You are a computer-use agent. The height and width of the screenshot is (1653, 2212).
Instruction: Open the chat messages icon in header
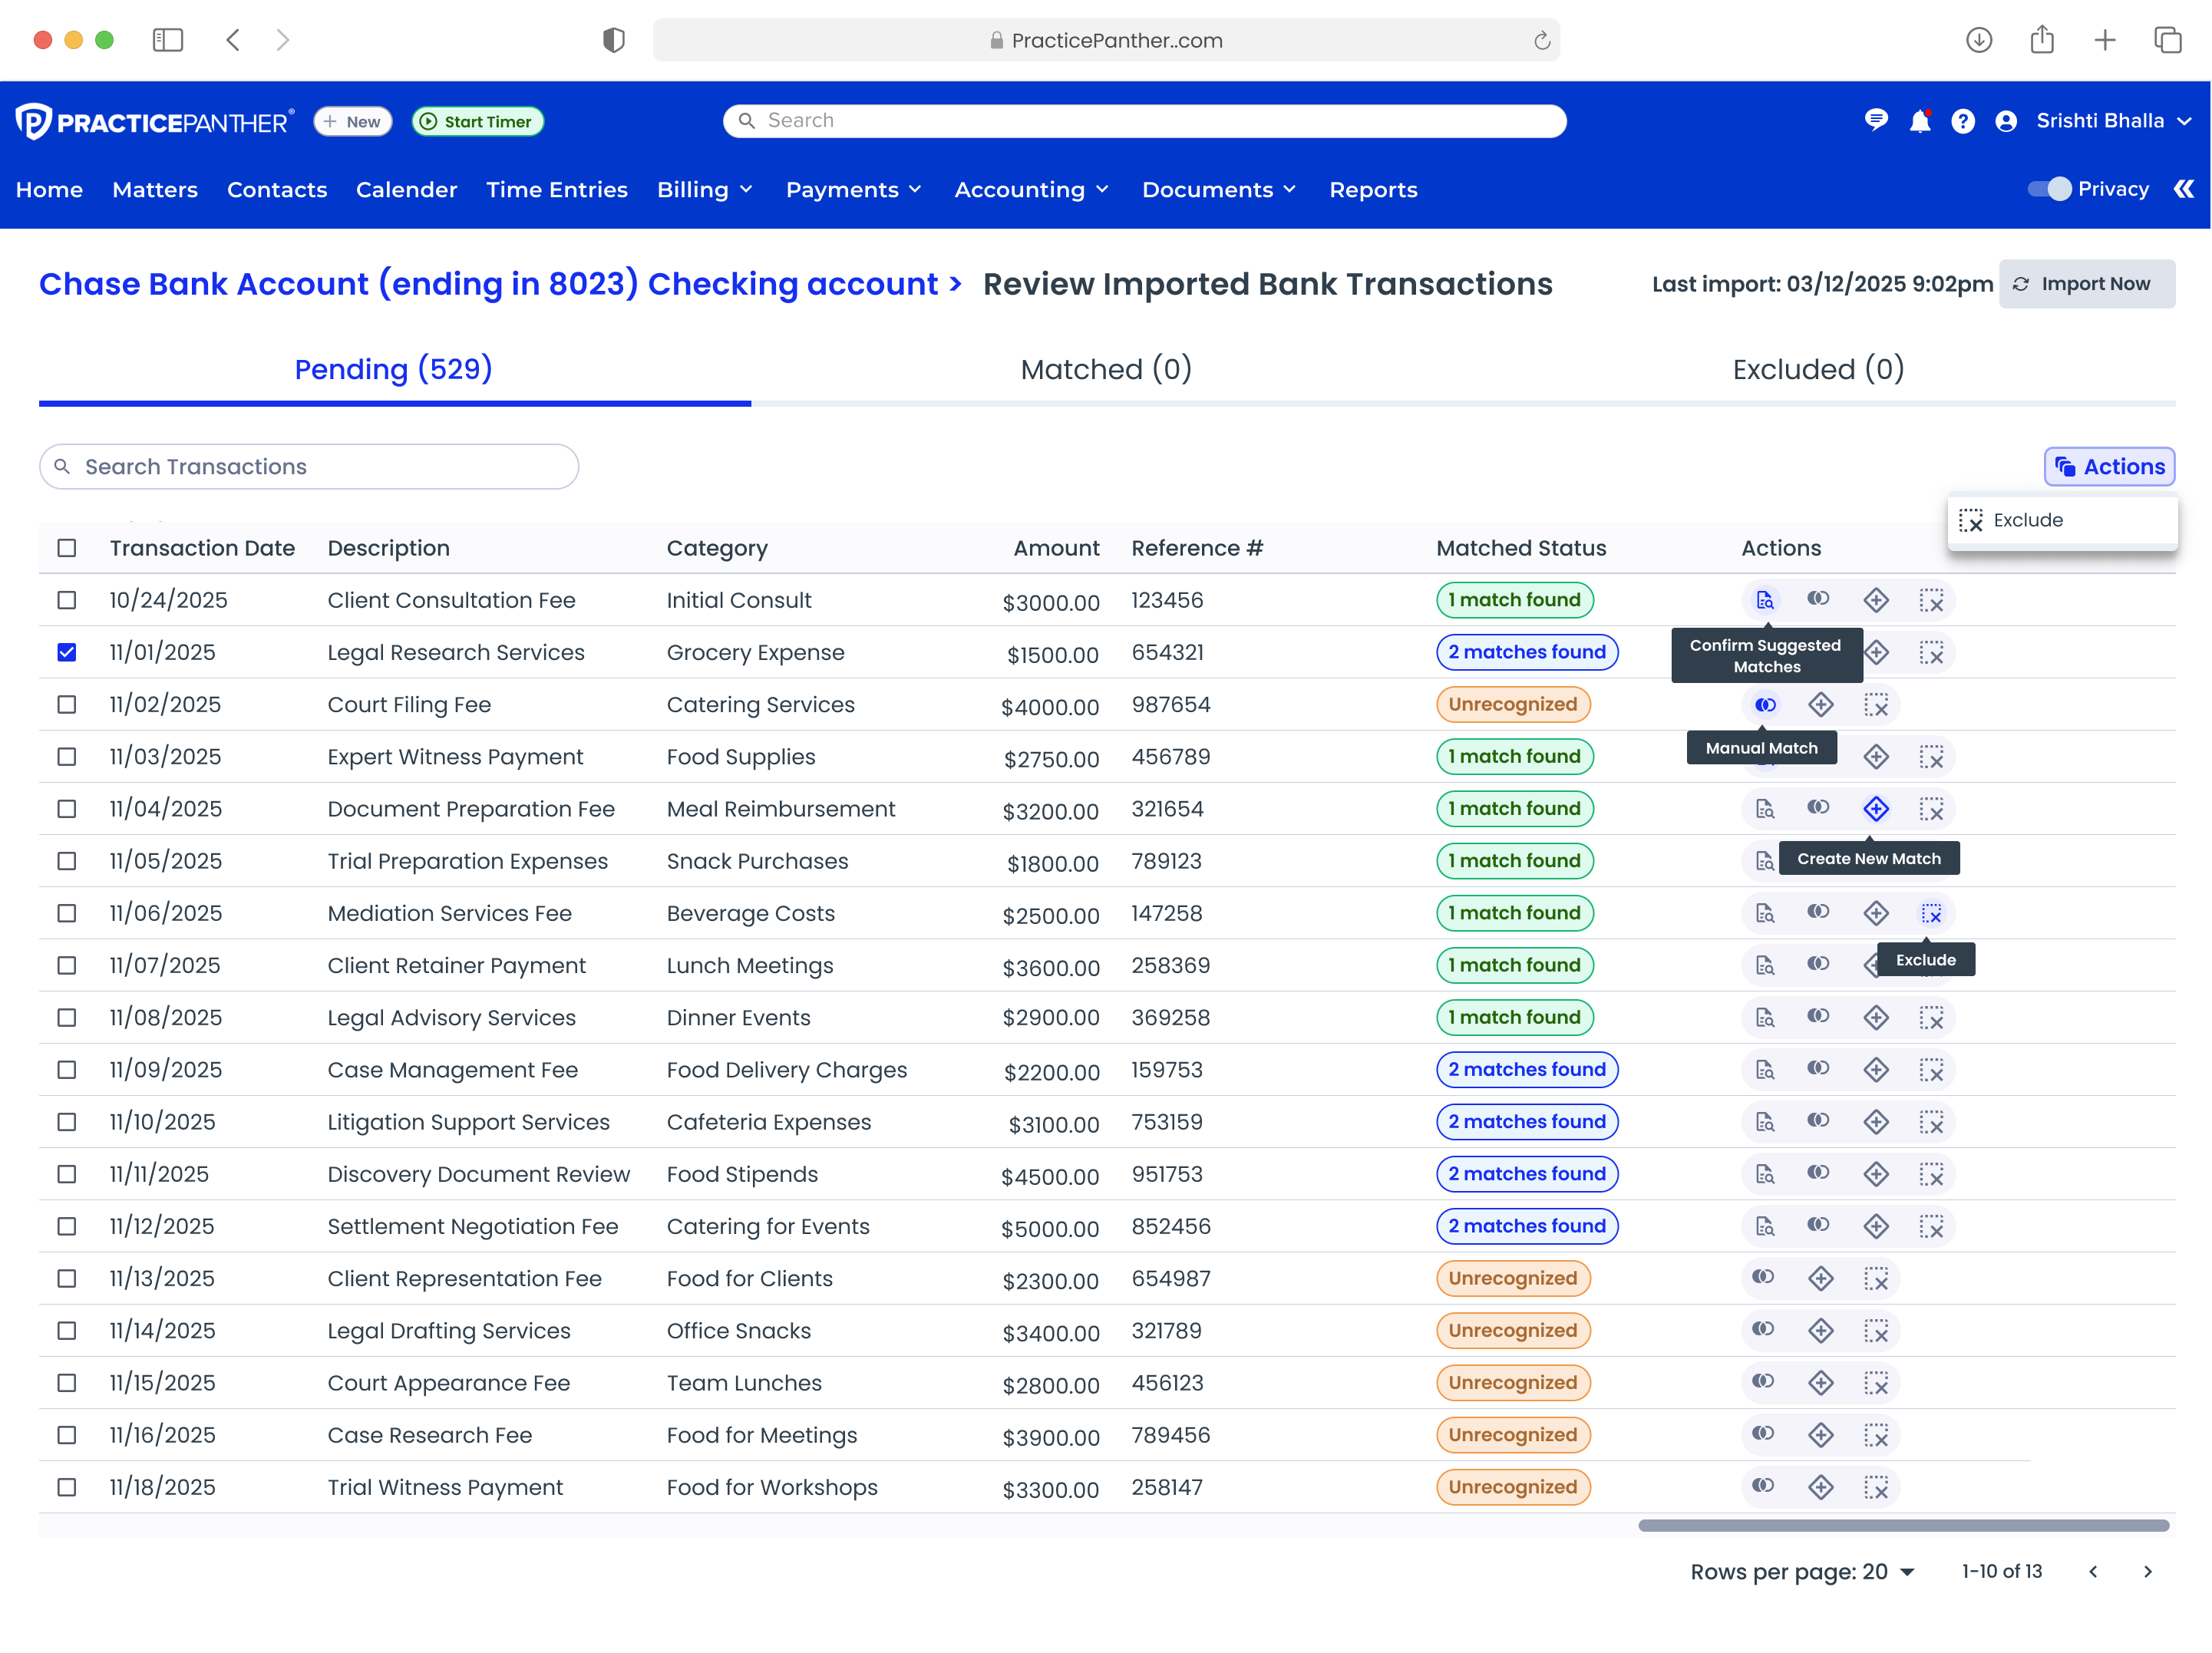tap(1876, 121)
